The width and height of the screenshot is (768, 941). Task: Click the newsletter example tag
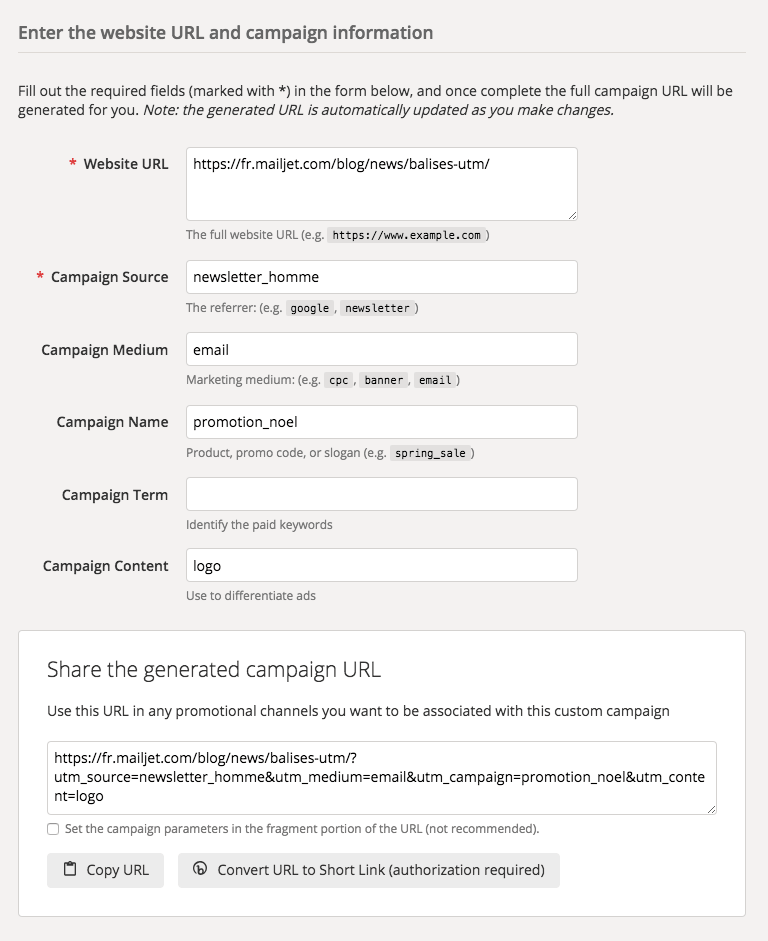pos(377,308)
